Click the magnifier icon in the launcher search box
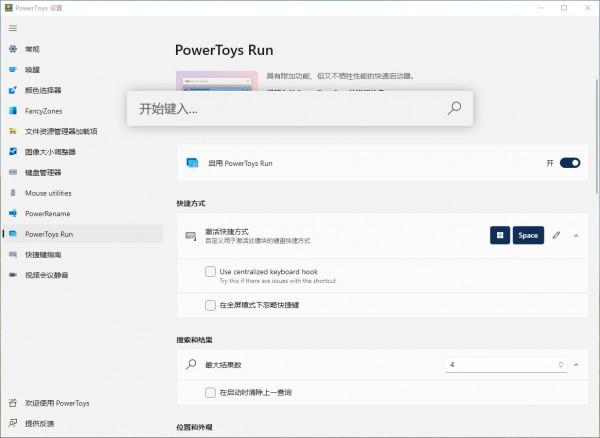Image resolution: width=600 pixels, height=438 pixels. [x=454, y=108]
